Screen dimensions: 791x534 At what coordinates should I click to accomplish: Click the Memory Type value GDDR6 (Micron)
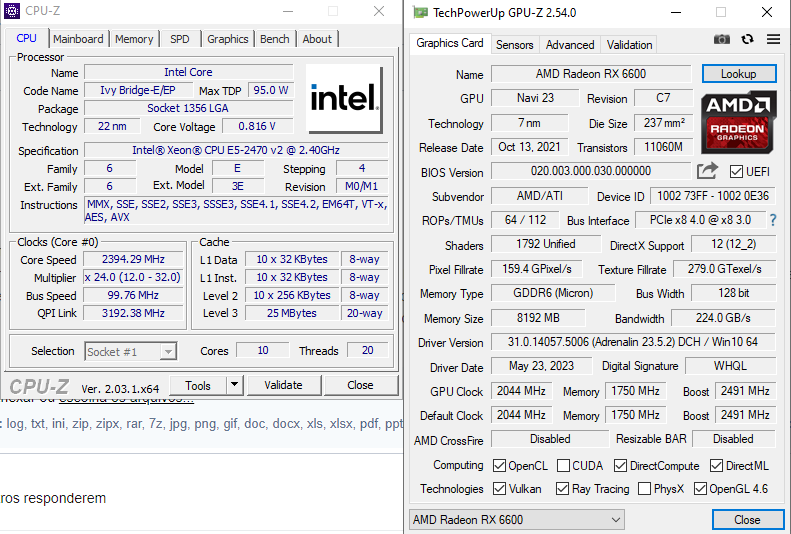tap(553, 293)
